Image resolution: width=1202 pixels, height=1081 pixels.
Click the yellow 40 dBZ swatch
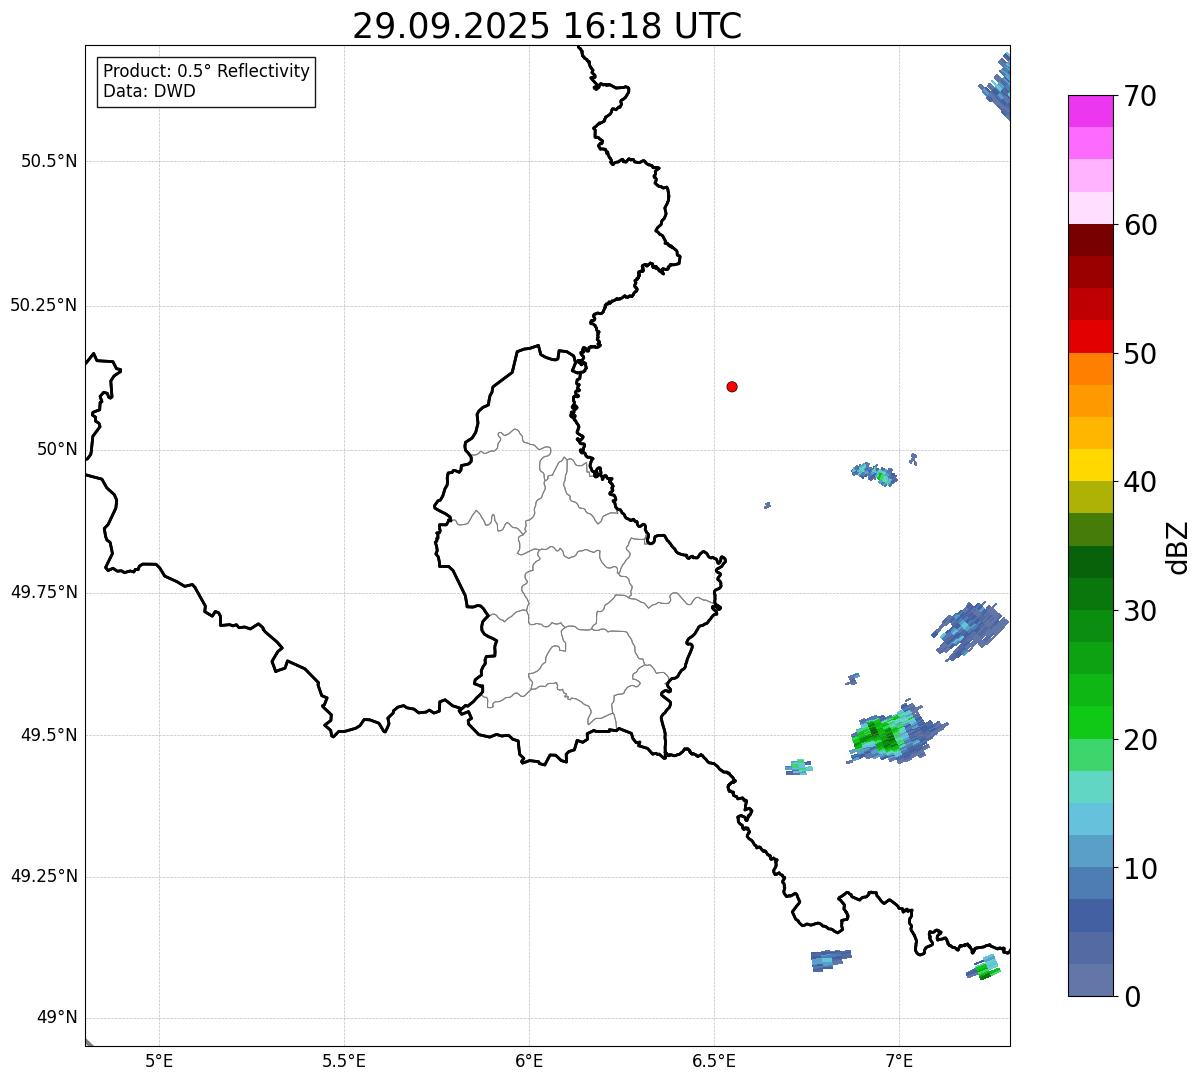tap(1090, 466)
